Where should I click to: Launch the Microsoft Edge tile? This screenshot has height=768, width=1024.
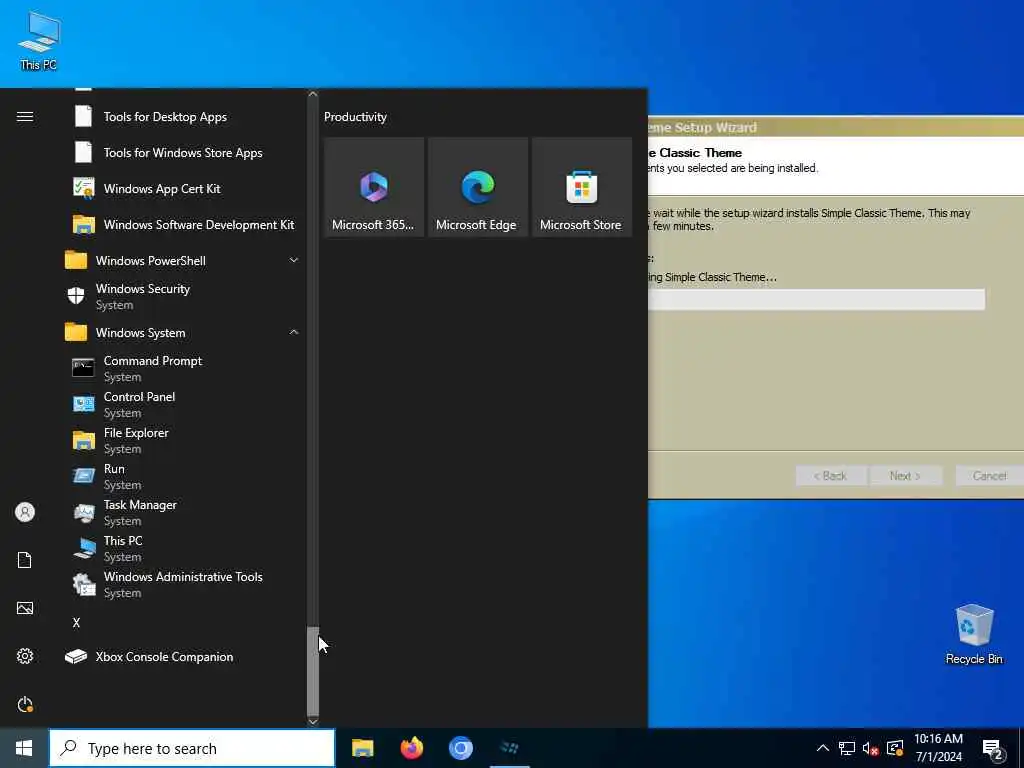477,187
